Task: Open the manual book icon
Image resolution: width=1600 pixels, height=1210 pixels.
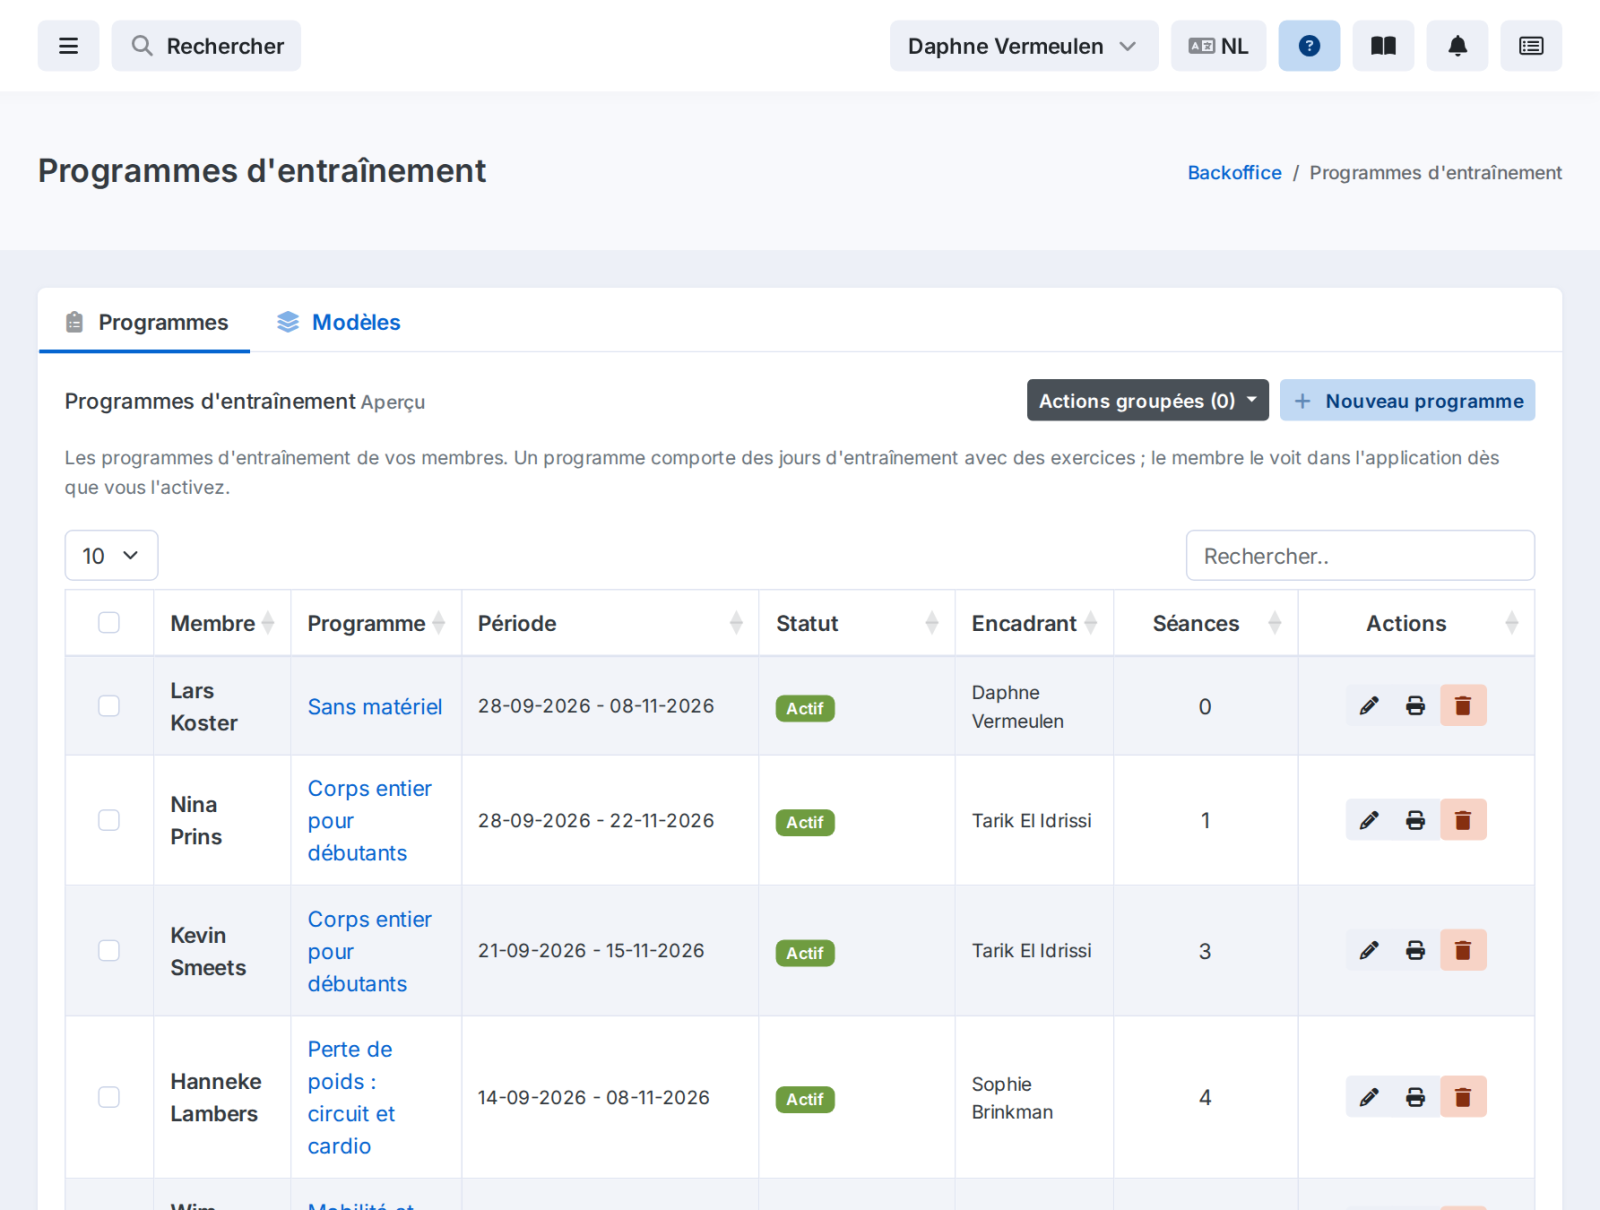Action: [x=1383, y=46]
